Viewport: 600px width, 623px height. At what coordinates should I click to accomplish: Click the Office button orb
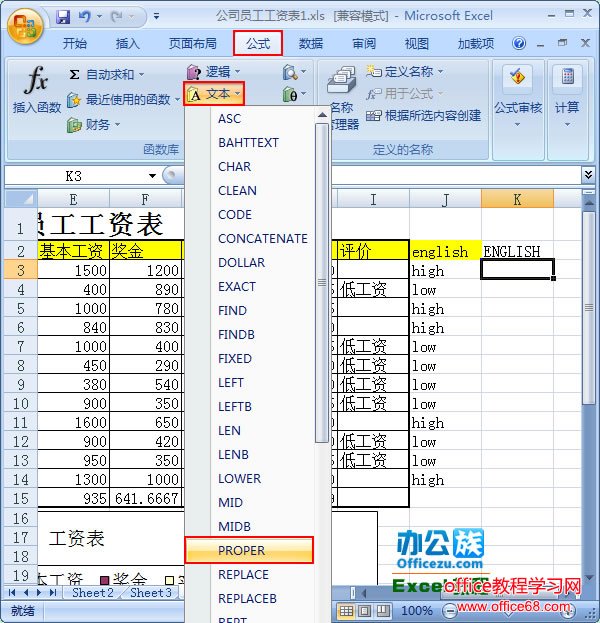pyautogui.click(x=25, y=27)
